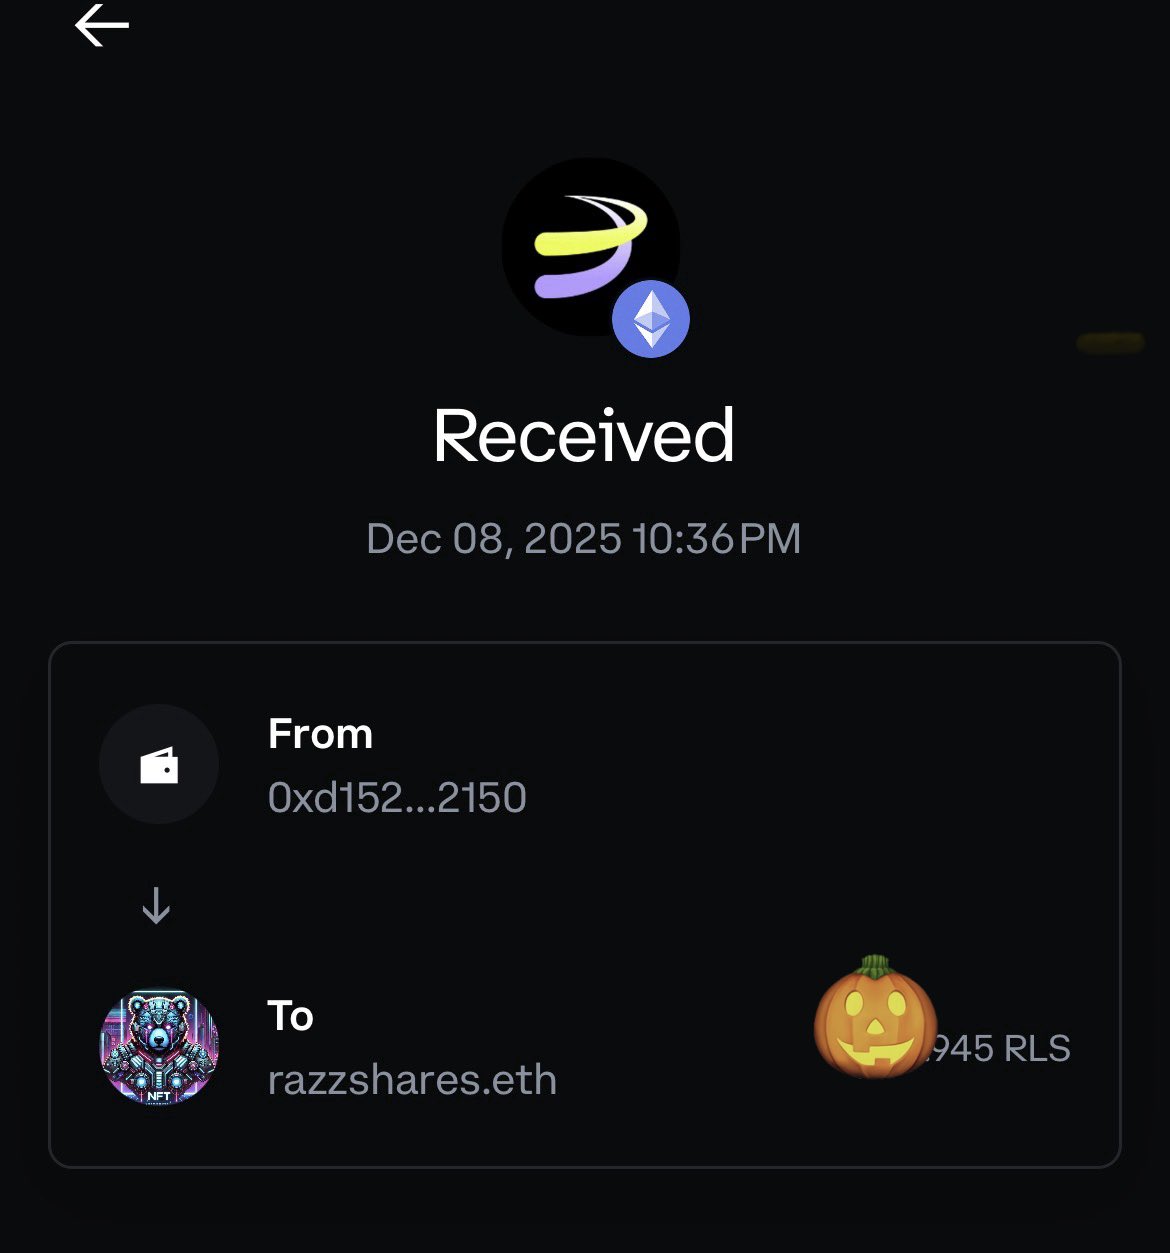Screen dimensions: 1170x1253
Task: Tap the 10:36 PM time
Action: [717, 539]
